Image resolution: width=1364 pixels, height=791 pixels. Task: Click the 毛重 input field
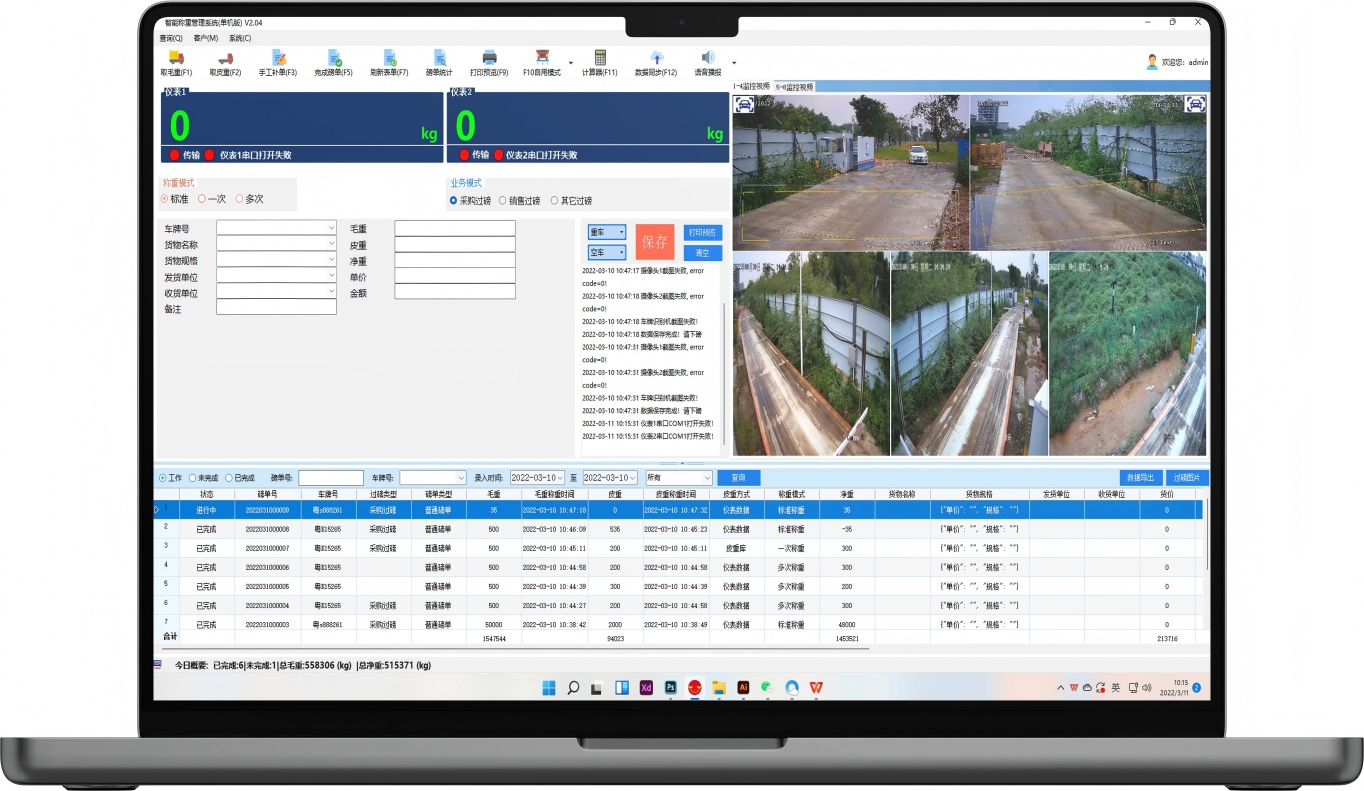click(x=454, y=228)
